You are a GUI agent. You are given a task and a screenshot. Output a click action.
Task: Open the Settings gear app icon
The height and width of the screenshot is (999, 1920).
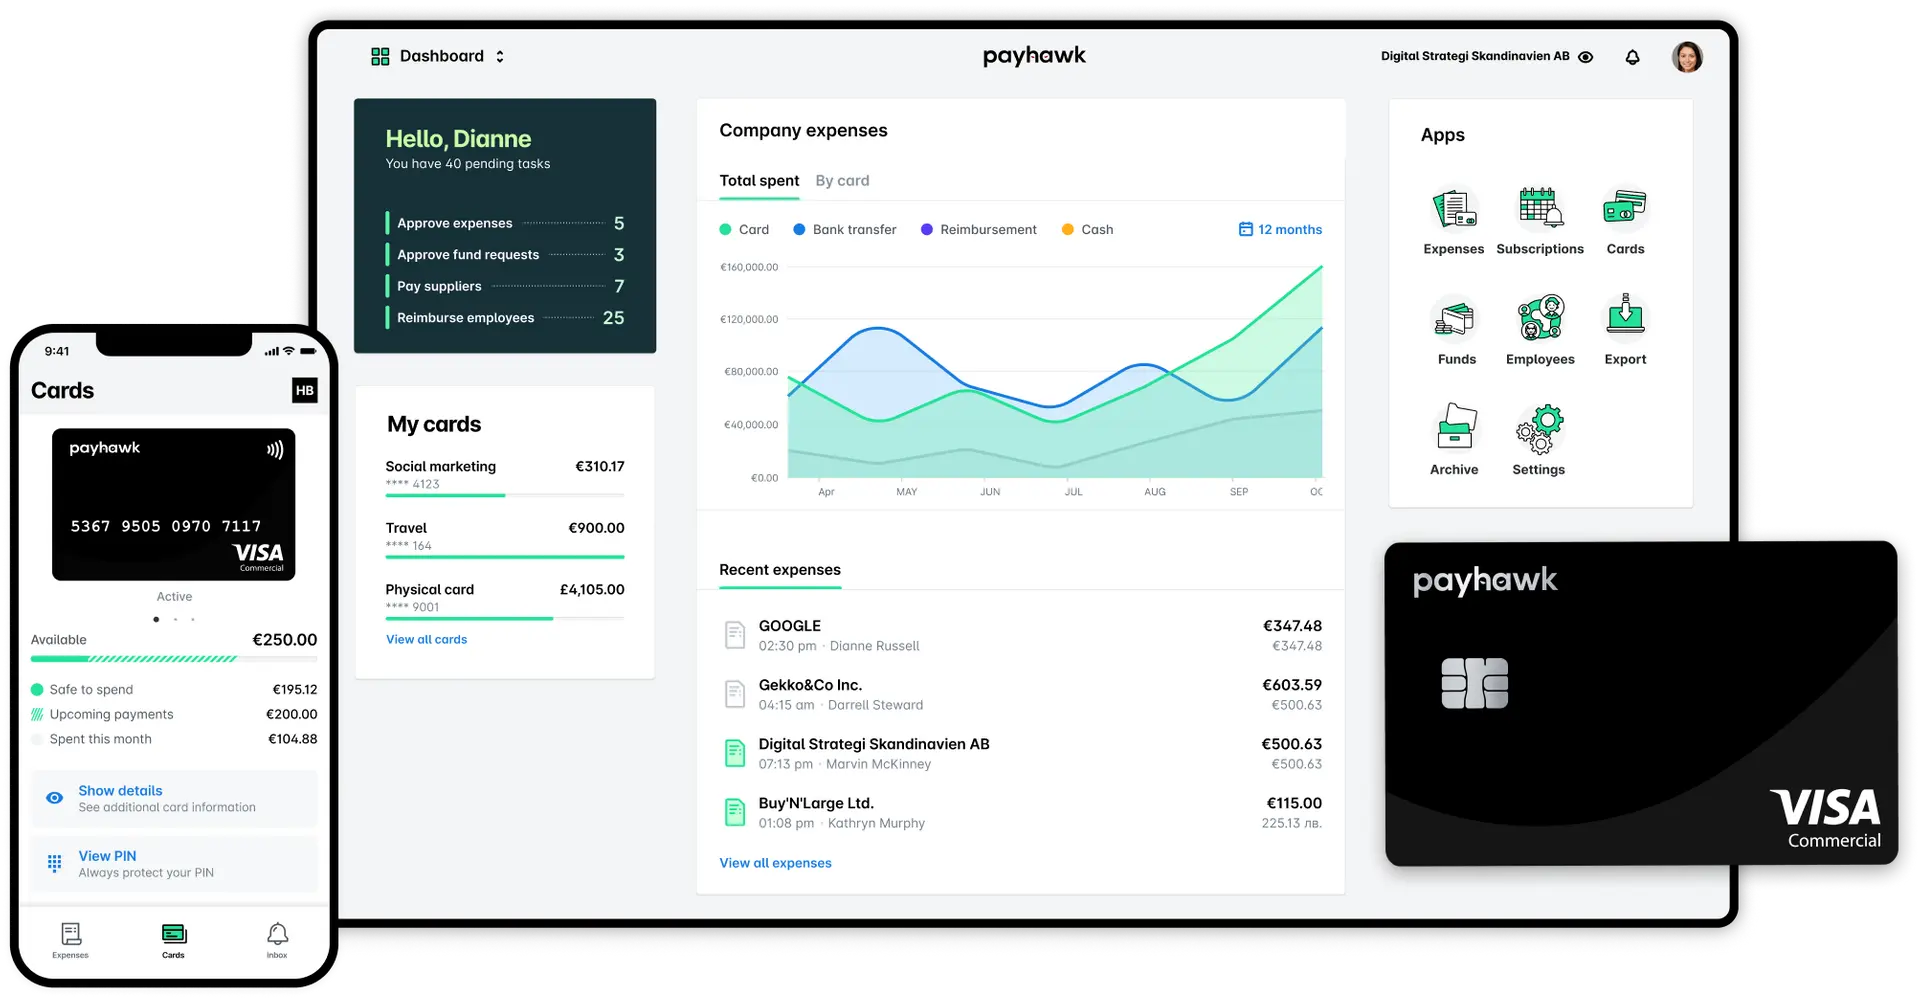(1539, 429)
